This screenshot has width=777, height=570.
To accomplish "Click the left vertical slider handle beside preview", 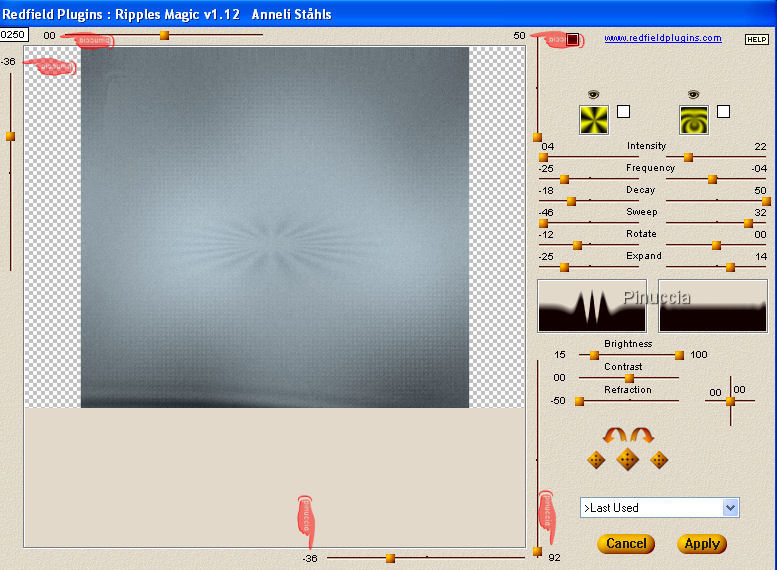I will click(10, 136).
